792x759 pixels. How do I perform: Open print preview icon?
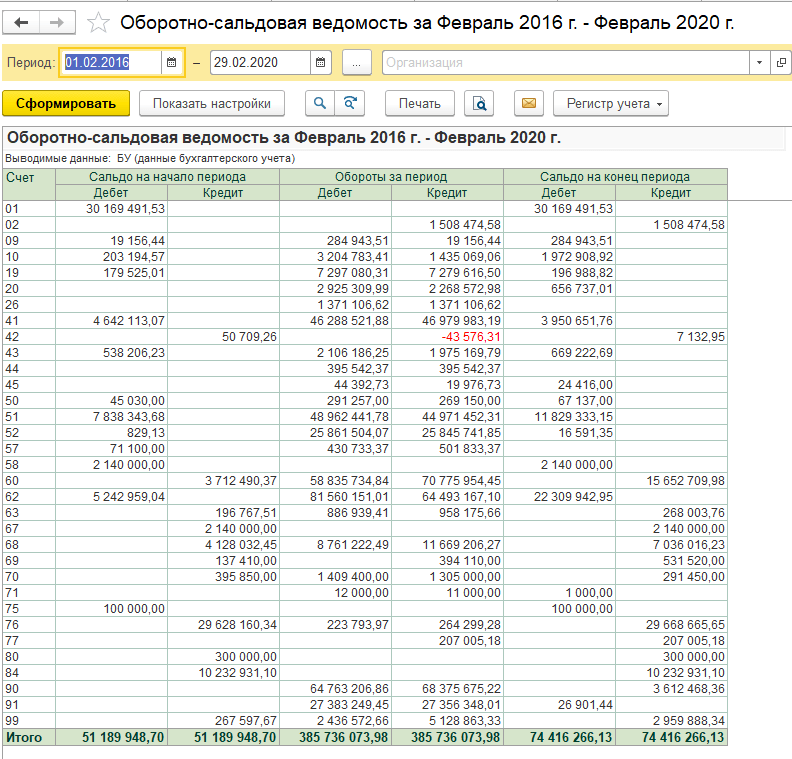(x=479, y=104)
